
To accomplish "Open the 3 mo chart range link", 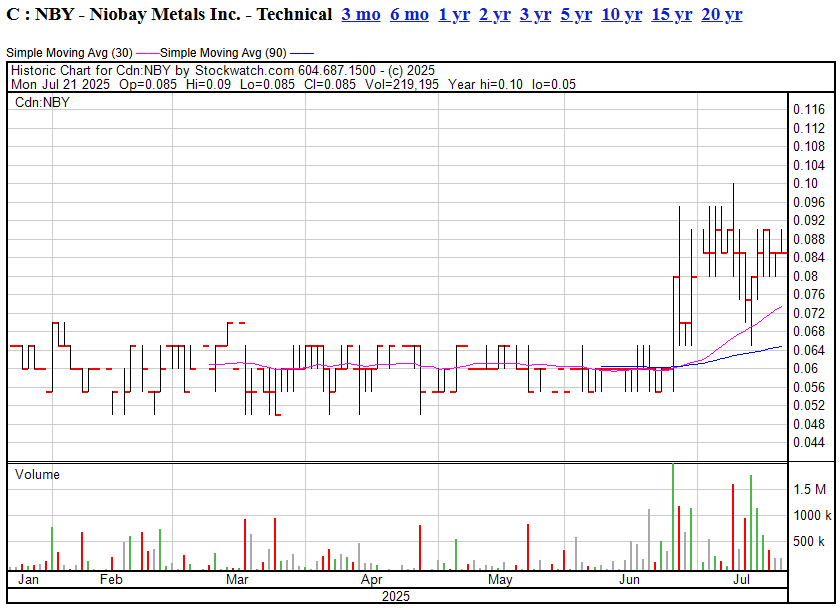I will [x=361, y=14].
